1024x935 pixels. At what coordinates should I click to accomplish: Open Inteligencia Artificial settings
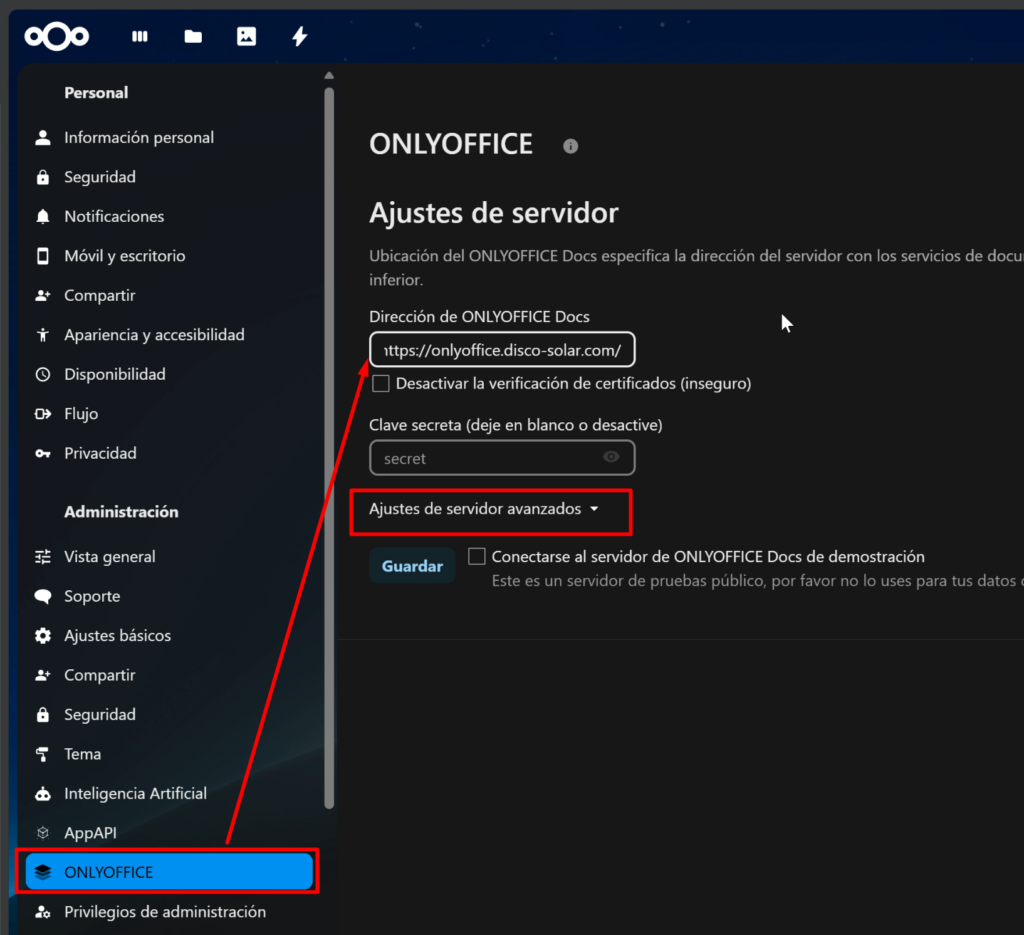tap(136, 793)
